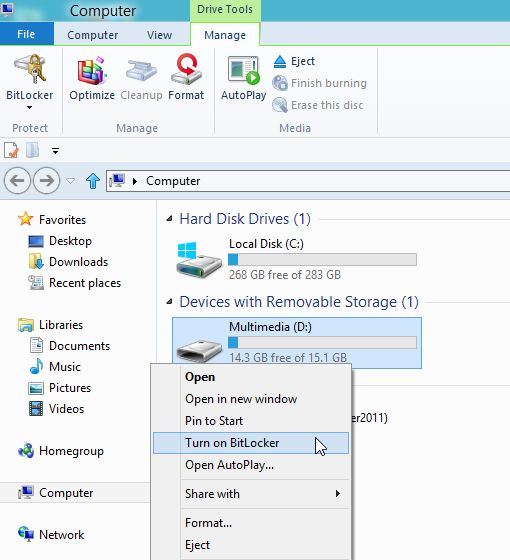
Task: Click Multimedia (D:) usage bar
Action: click(322, 342)
